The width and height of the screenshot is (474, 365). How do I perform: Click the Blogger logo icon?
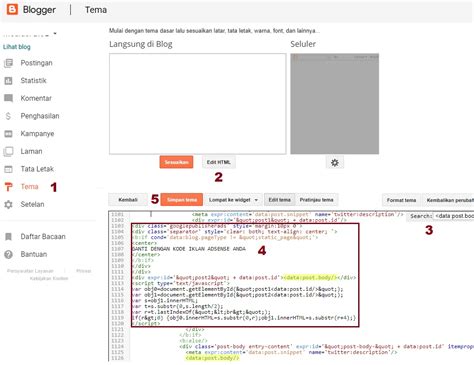pyautogui.click(x=12, y=9)
